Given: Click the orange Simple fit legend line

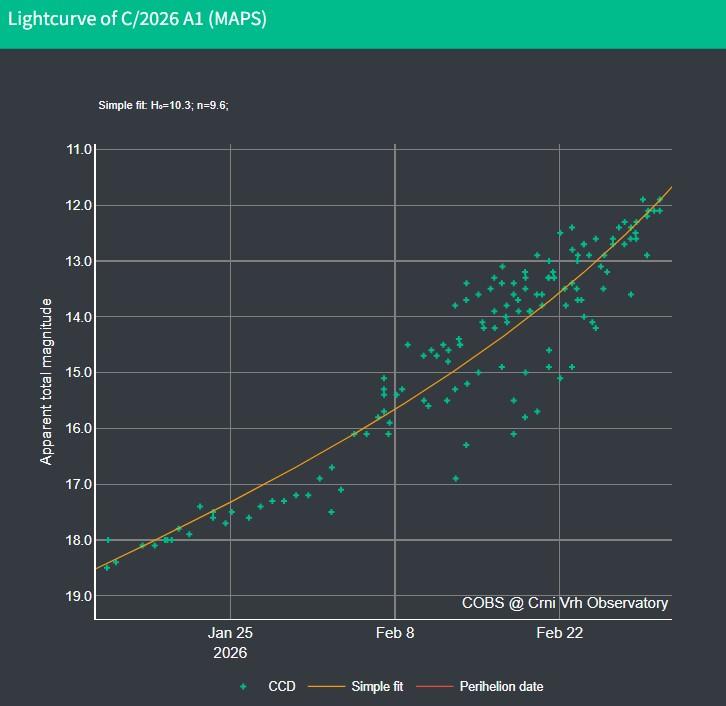Looking at the screenshot, I should point(326,686).
